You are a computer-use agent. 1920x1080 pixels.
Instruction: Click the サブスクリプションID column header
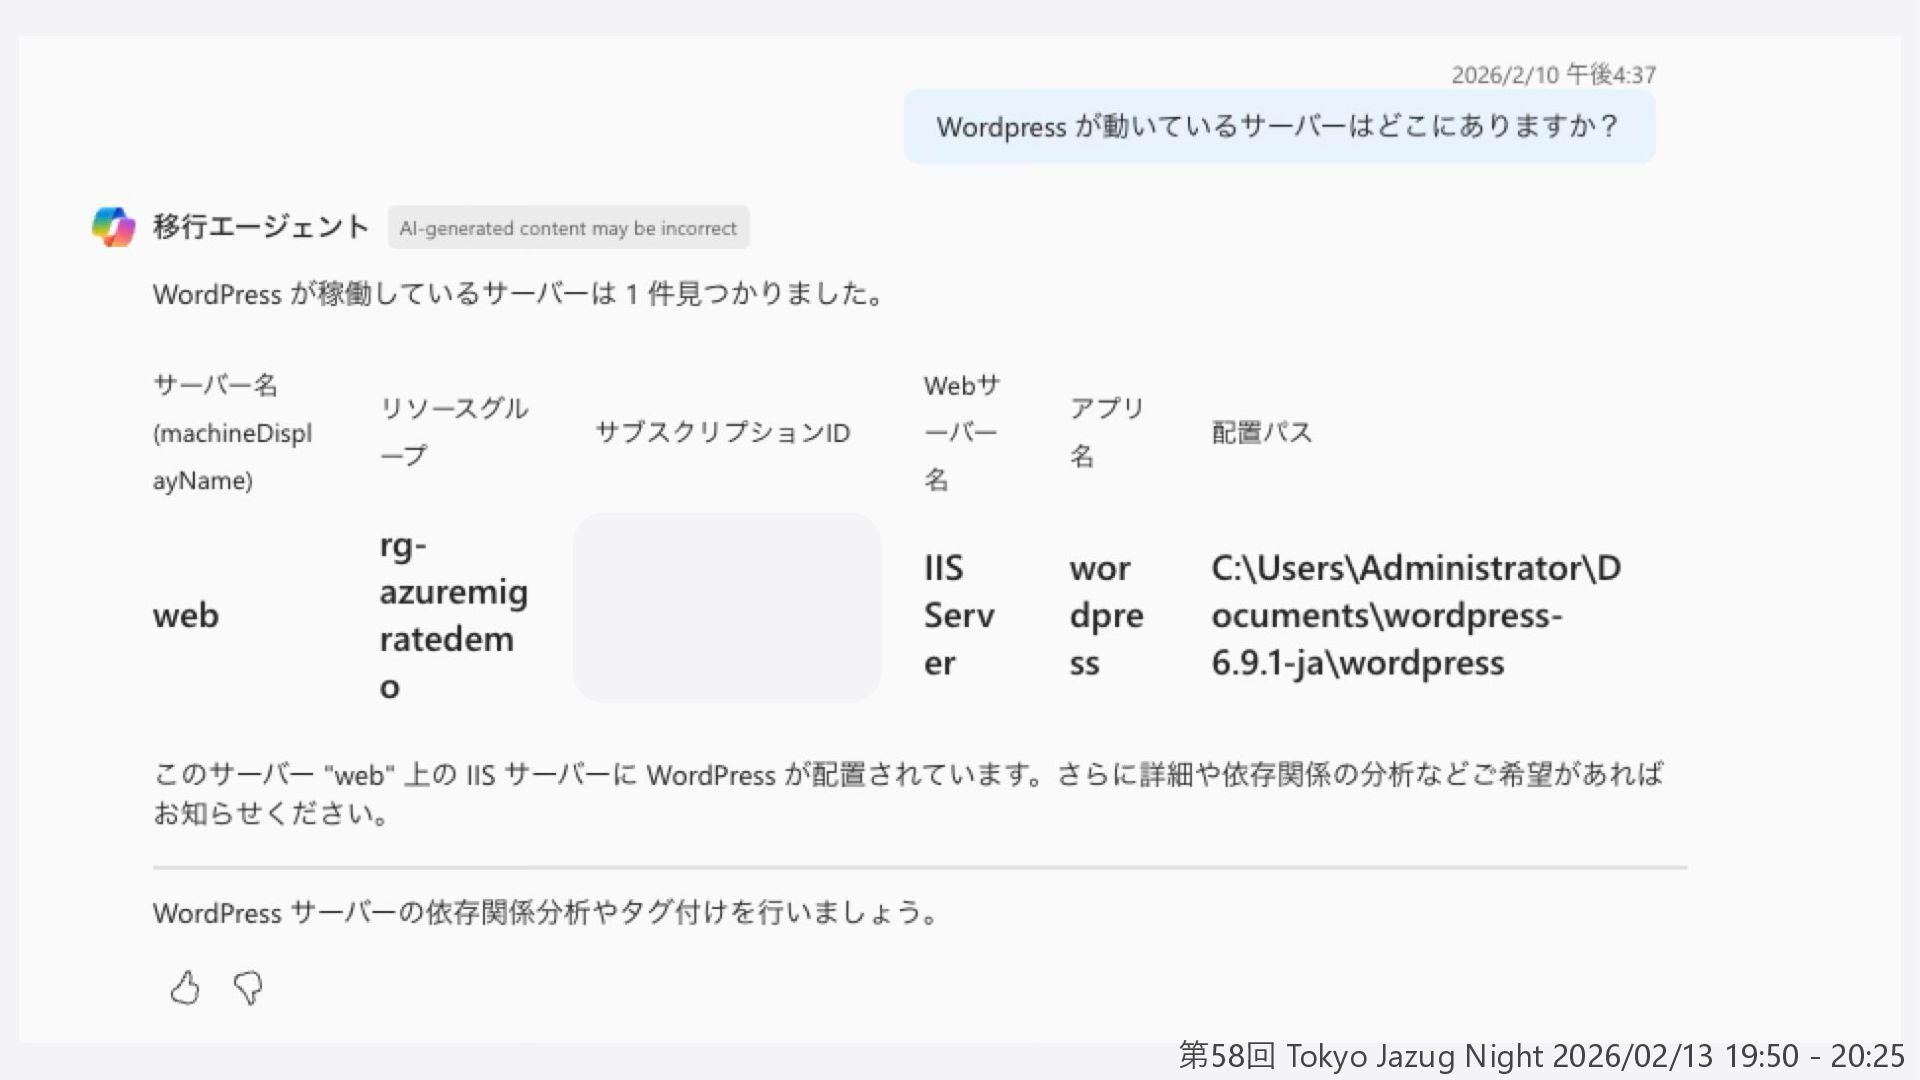[x=722, y=432]
